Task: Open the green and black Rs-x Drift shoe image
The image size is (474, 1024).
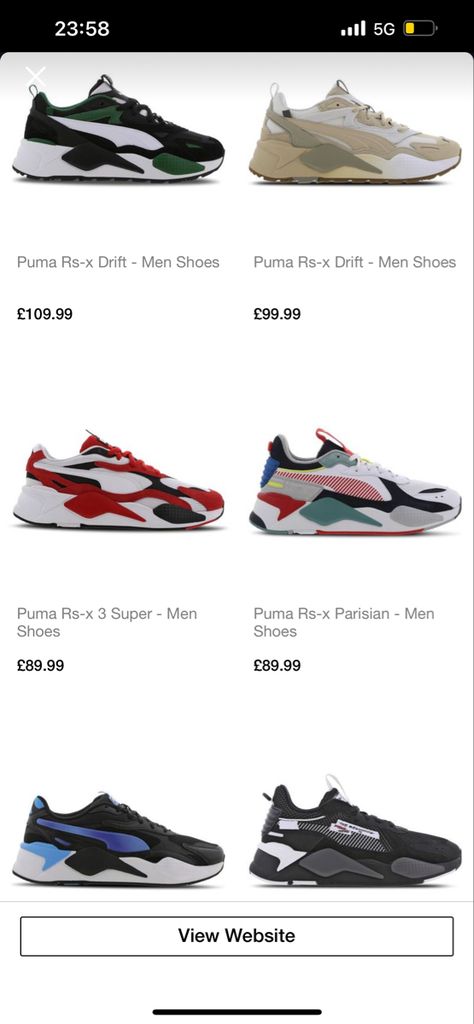Action: [x=118, y=129]
